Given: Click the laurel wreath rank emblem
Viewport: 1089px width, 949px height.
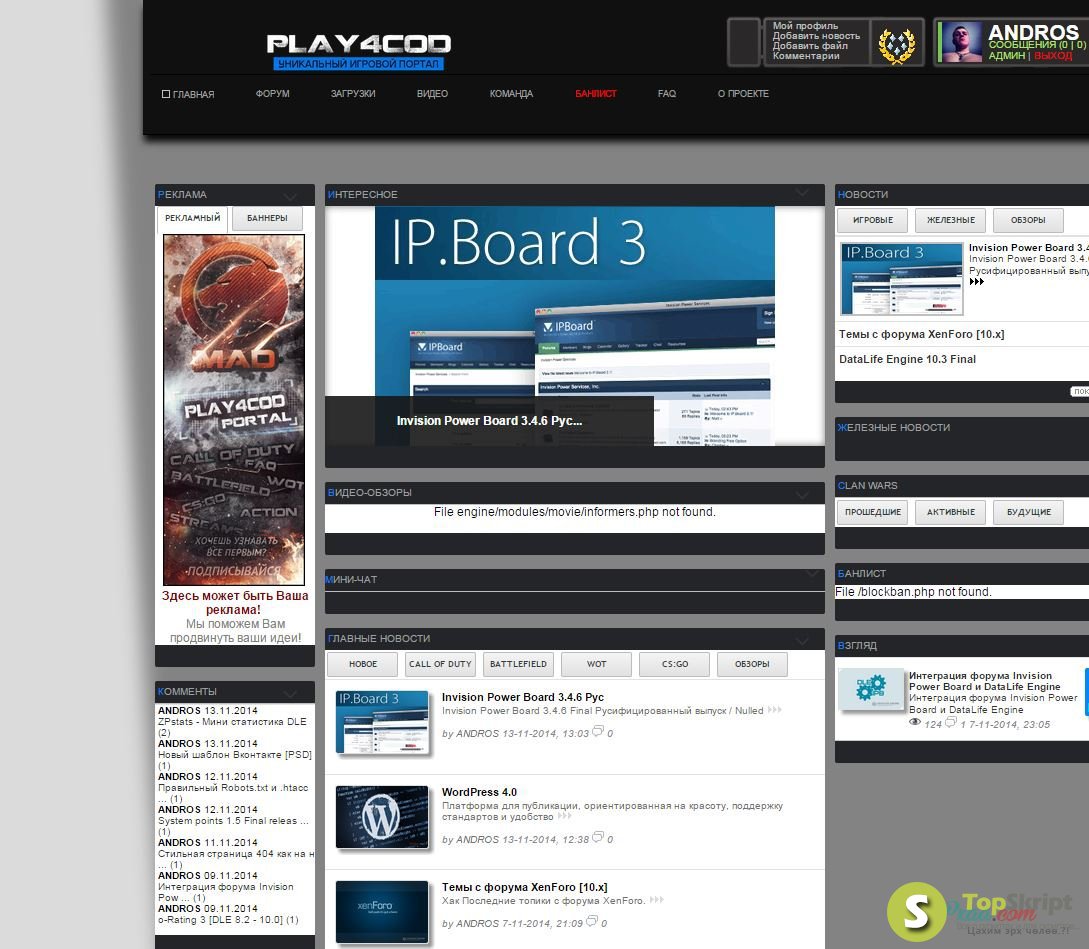Looking at the screenshot, I should point(897,45).
